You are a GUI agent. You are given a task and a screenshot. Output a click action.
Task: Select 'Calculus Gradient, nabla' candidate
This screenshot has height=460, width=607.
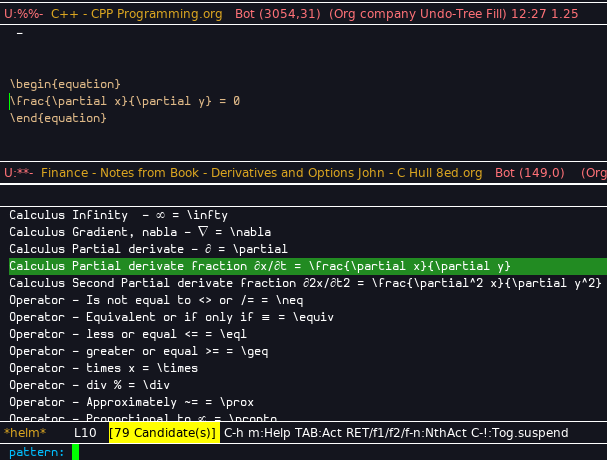point(140,232)
